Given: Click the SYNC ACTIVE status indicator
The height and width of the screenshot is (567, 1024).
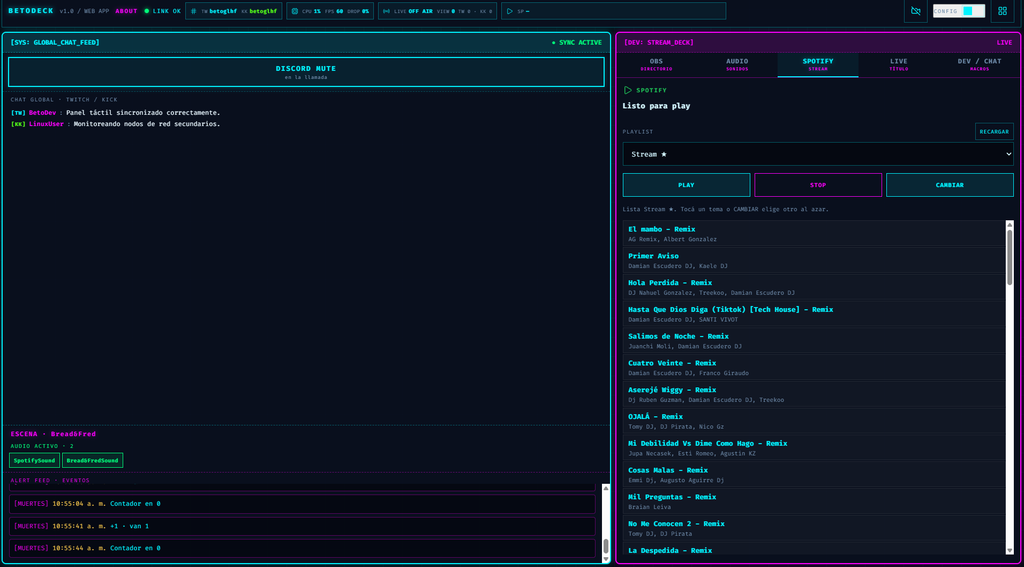Looking at the screenshot, I should coord(577,42).
